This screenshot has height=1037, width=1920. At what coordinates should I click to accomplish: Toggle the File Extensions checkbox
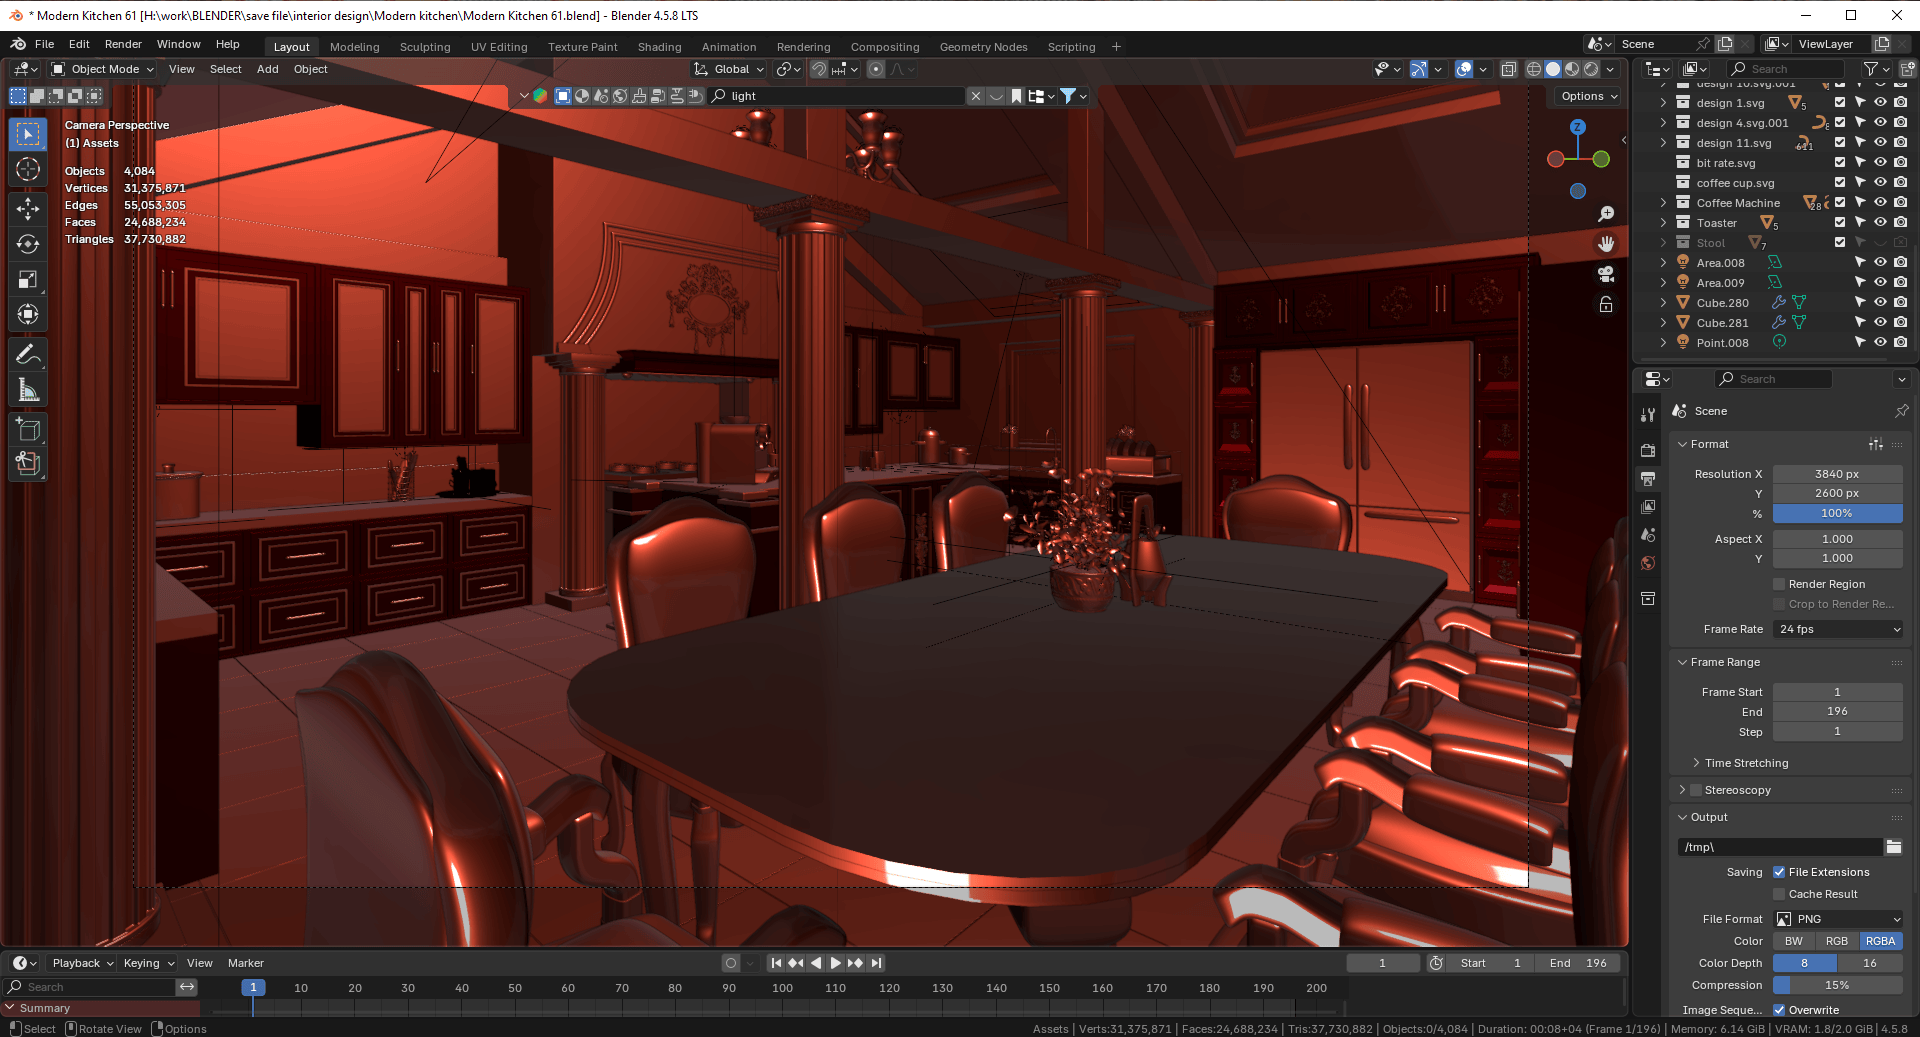click(x=1779, y=872)
